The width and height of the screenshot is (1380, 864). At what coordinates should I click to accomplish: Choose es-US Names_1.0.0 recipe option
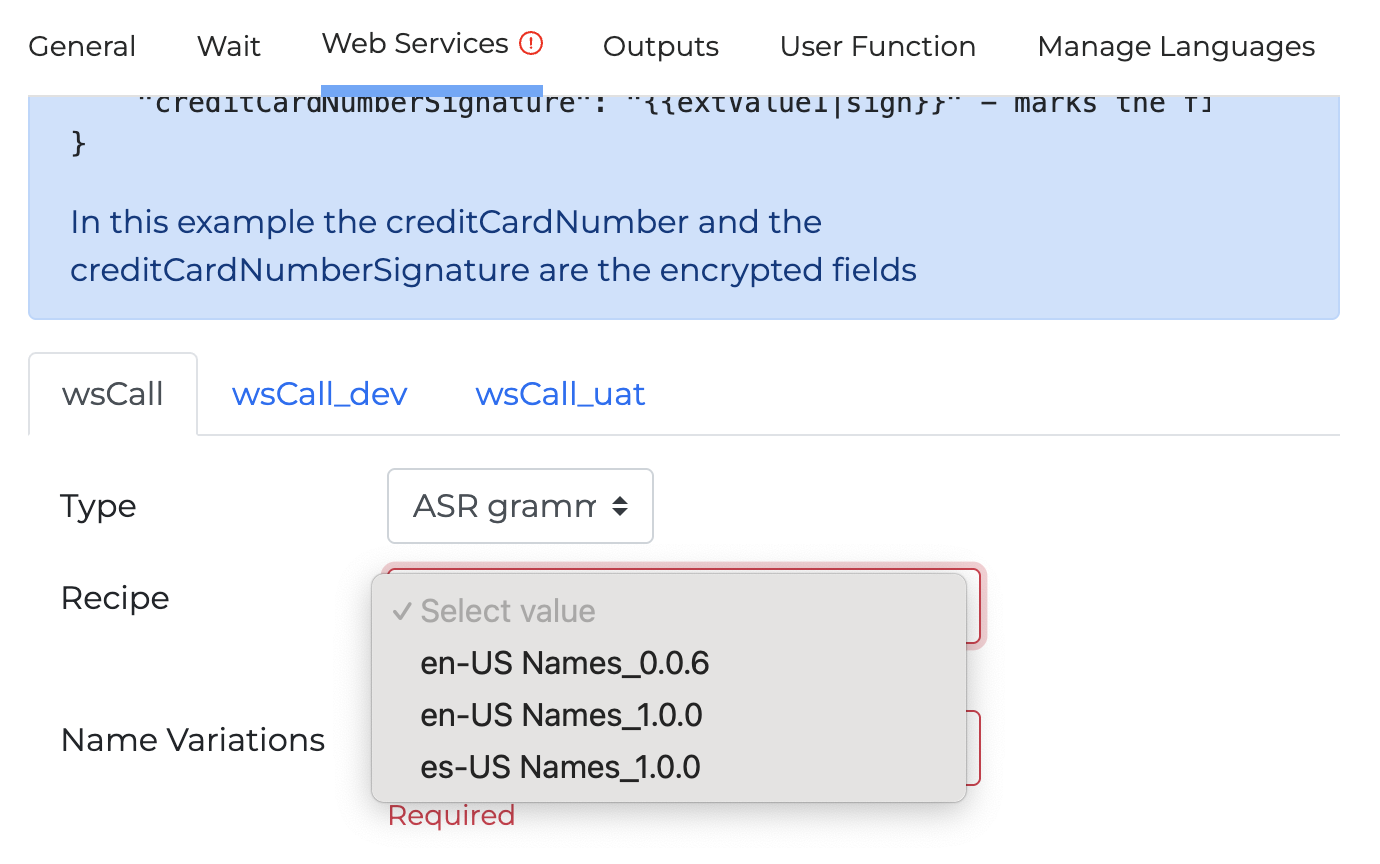pos(560,768)
